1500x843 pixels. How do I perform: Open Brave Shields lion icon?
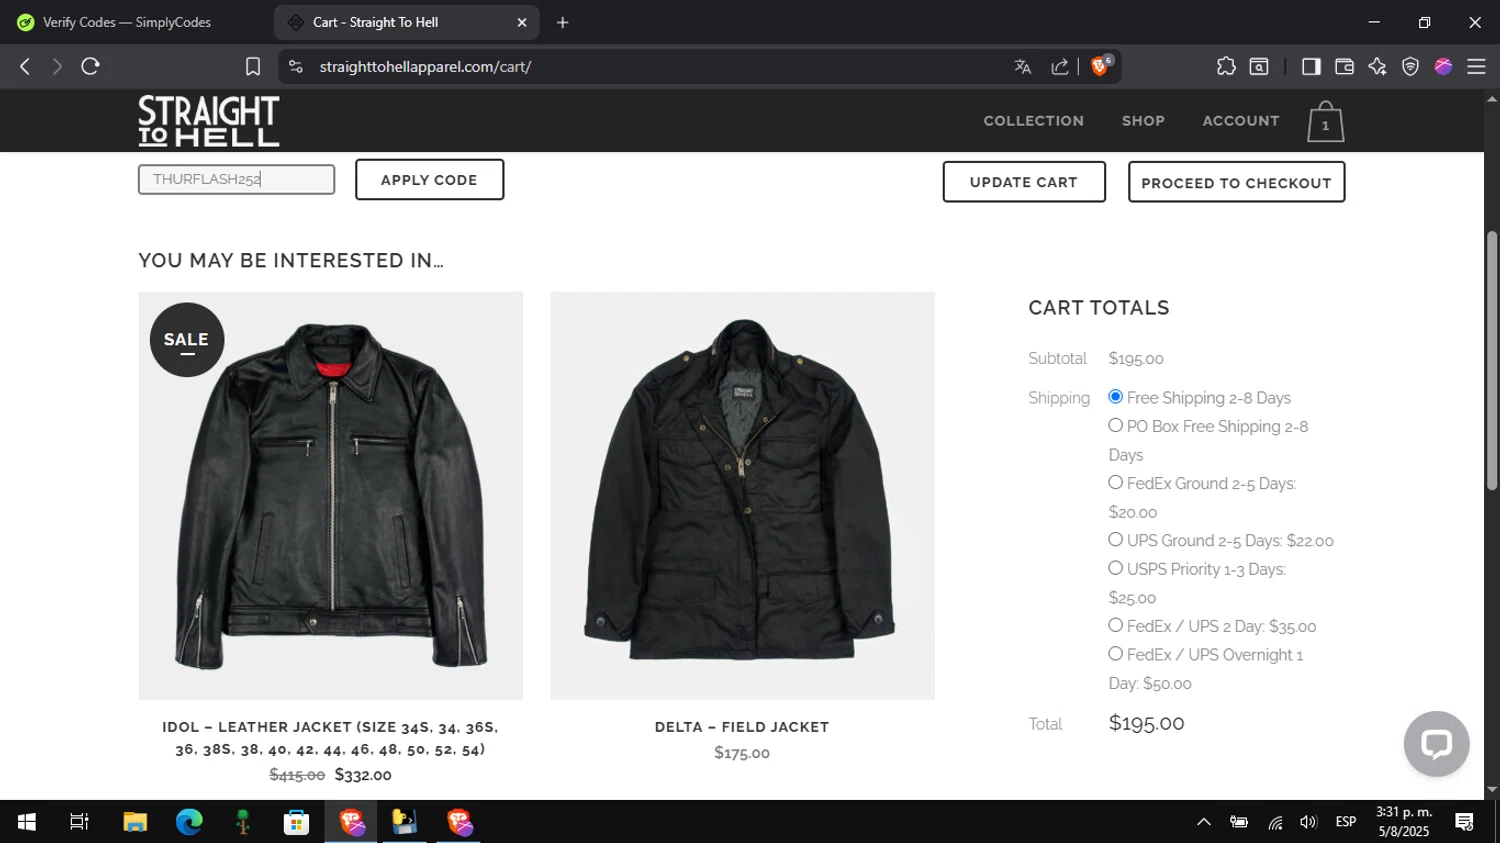point(1101,66)
